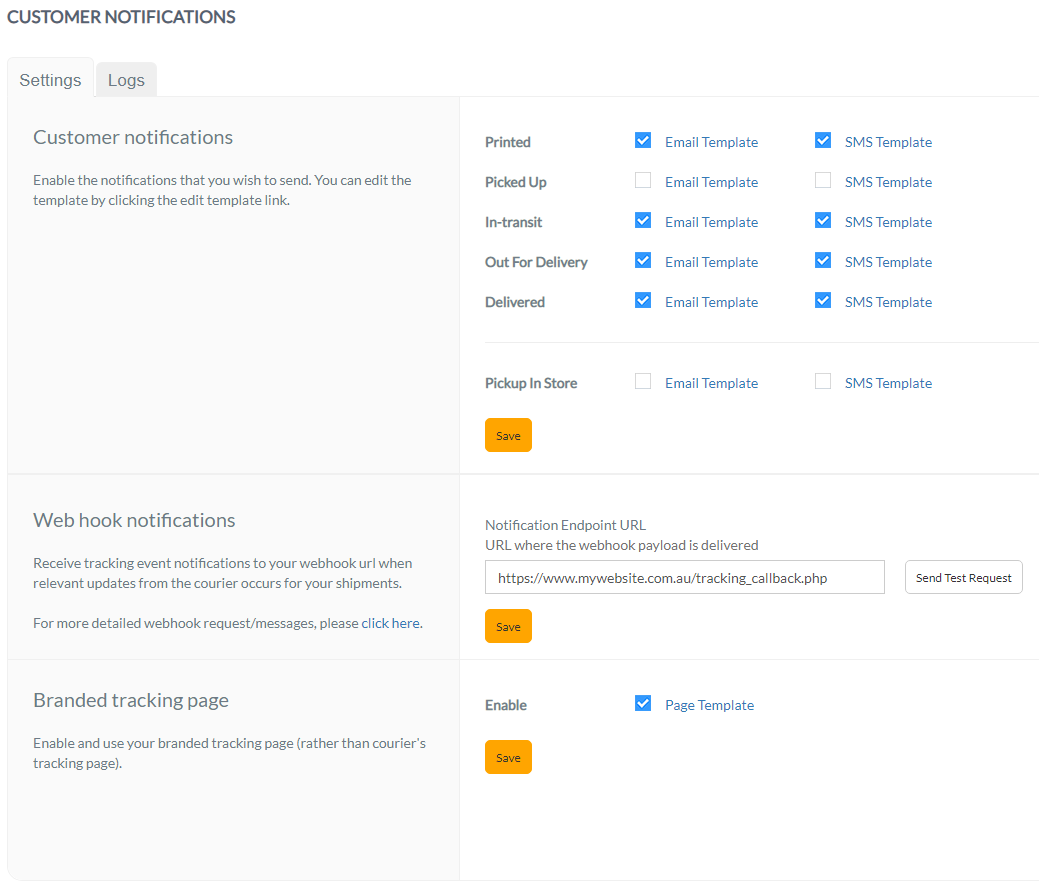Open the Email Template for Printed notifications
This screenshot has height=889, width=1039.
tap(711, 142)
